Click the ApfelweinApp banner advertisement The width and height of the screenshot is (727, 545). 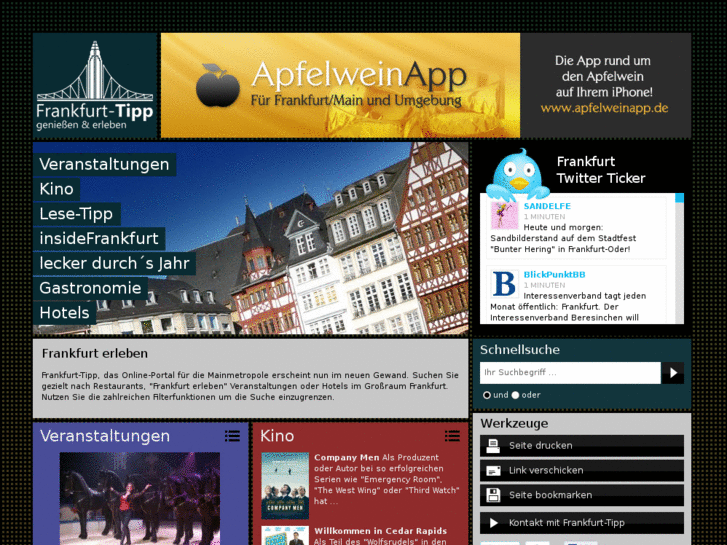[426, 85]
